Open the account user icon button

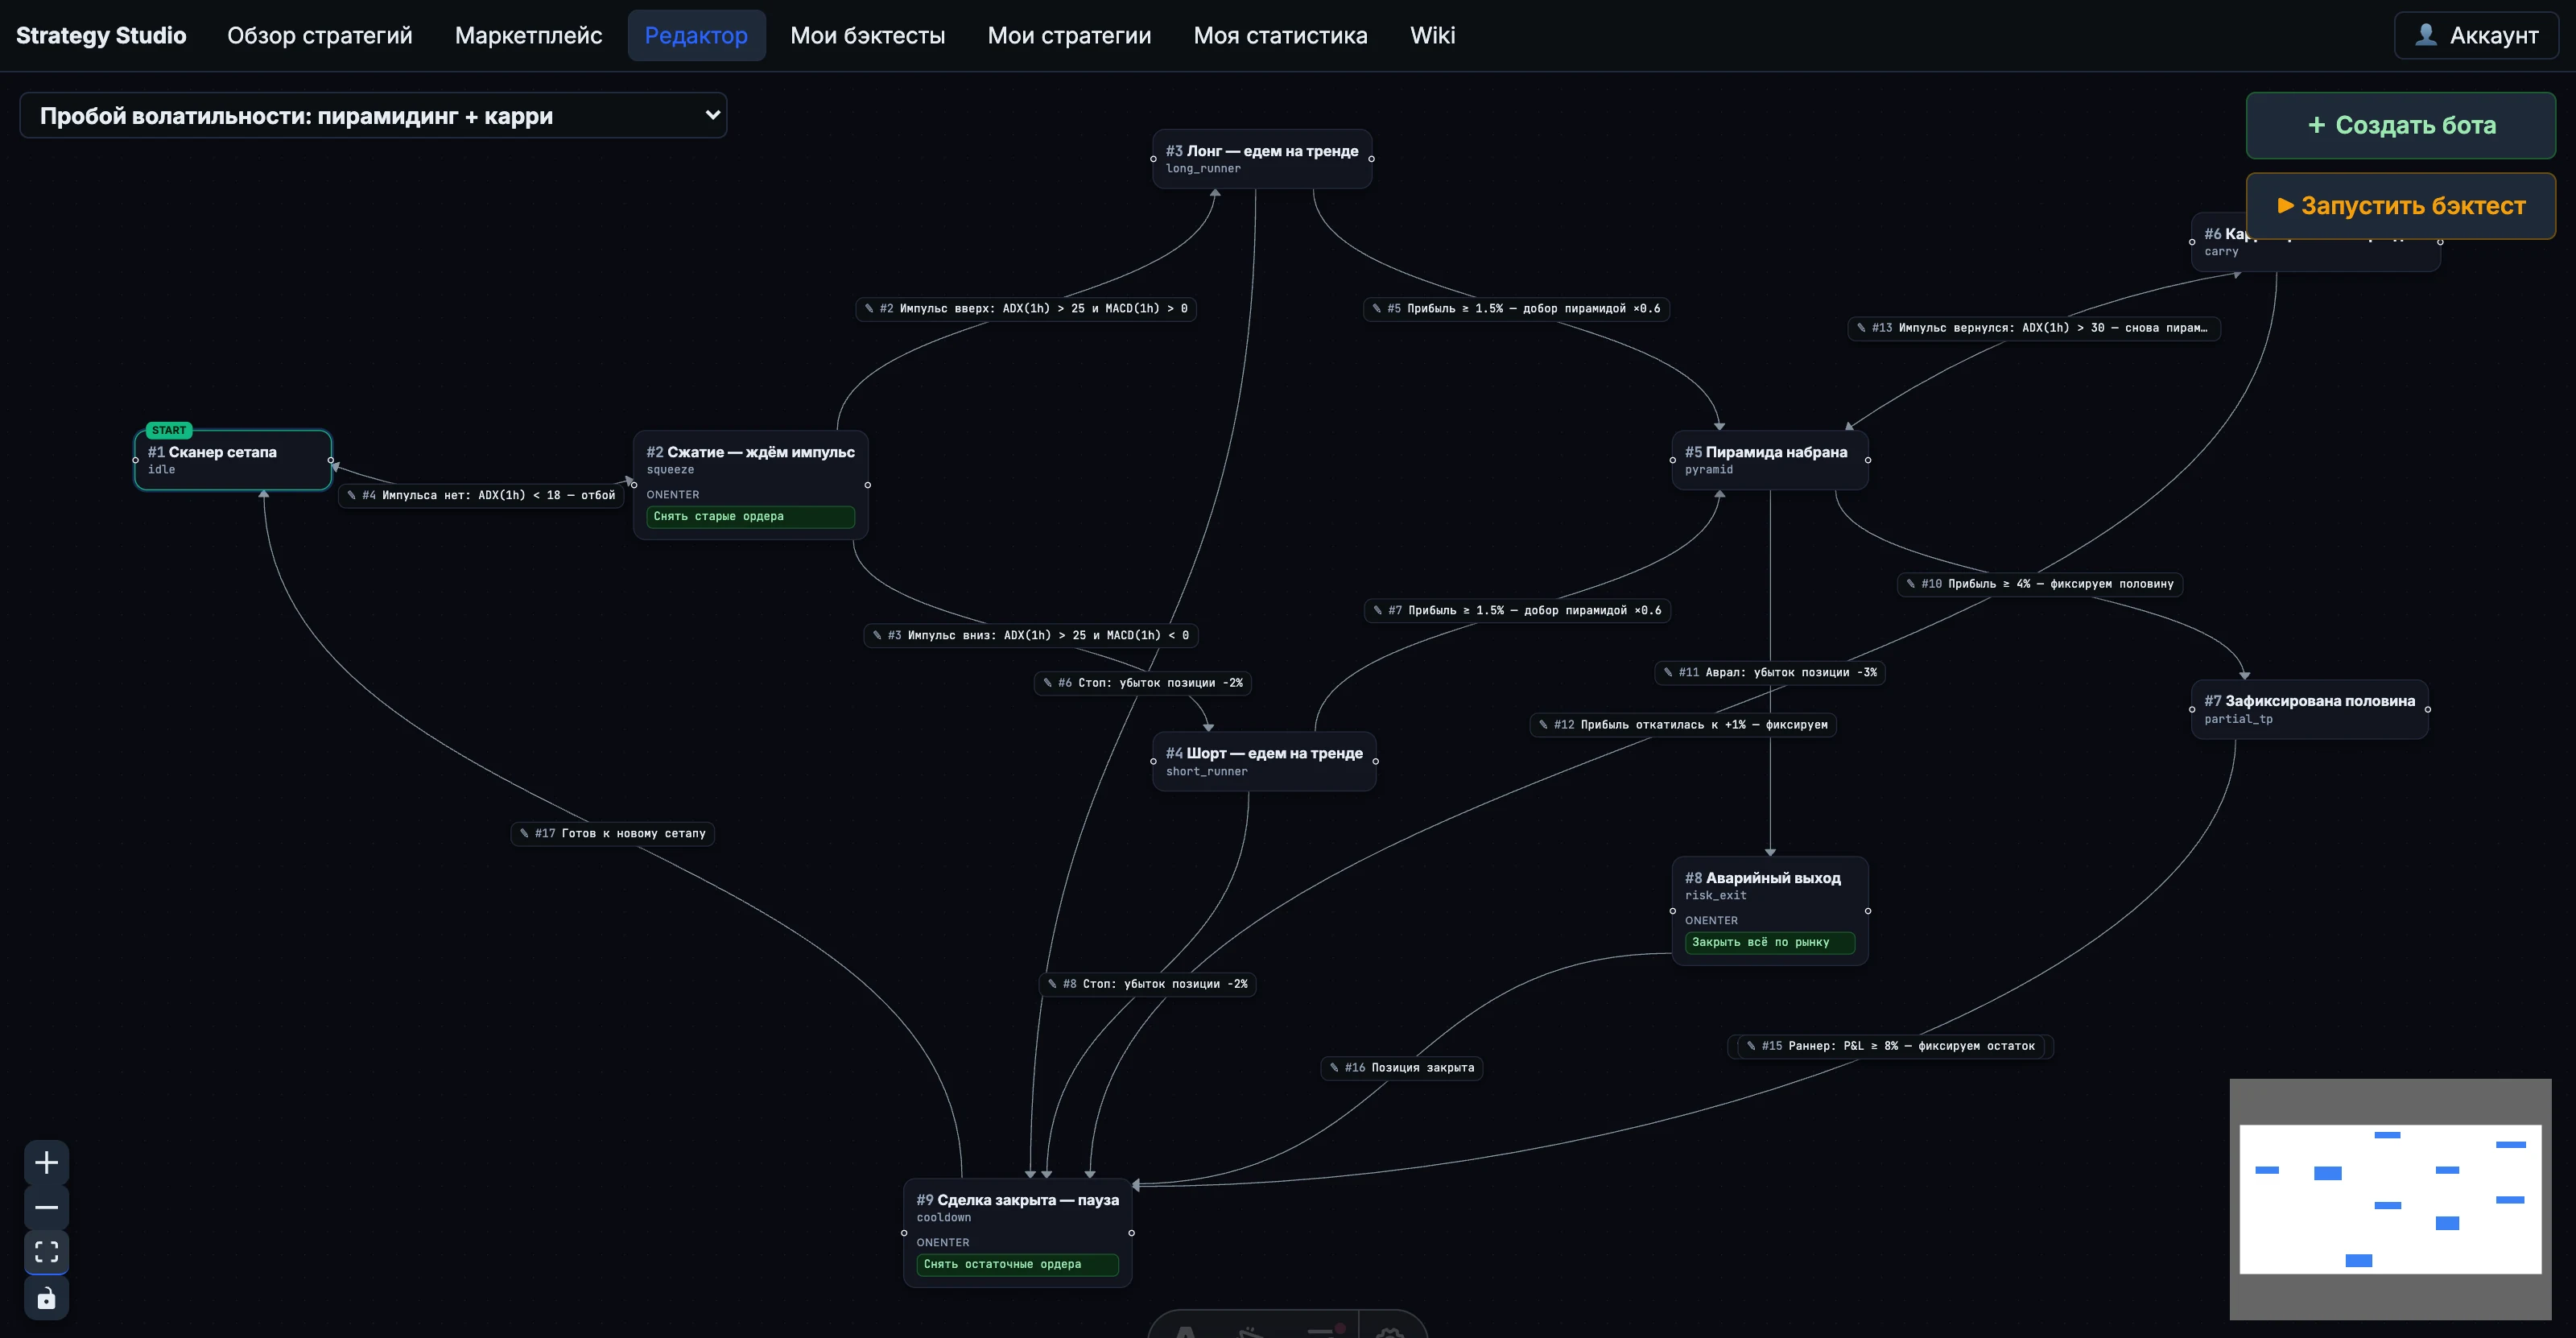point(2476,35)
